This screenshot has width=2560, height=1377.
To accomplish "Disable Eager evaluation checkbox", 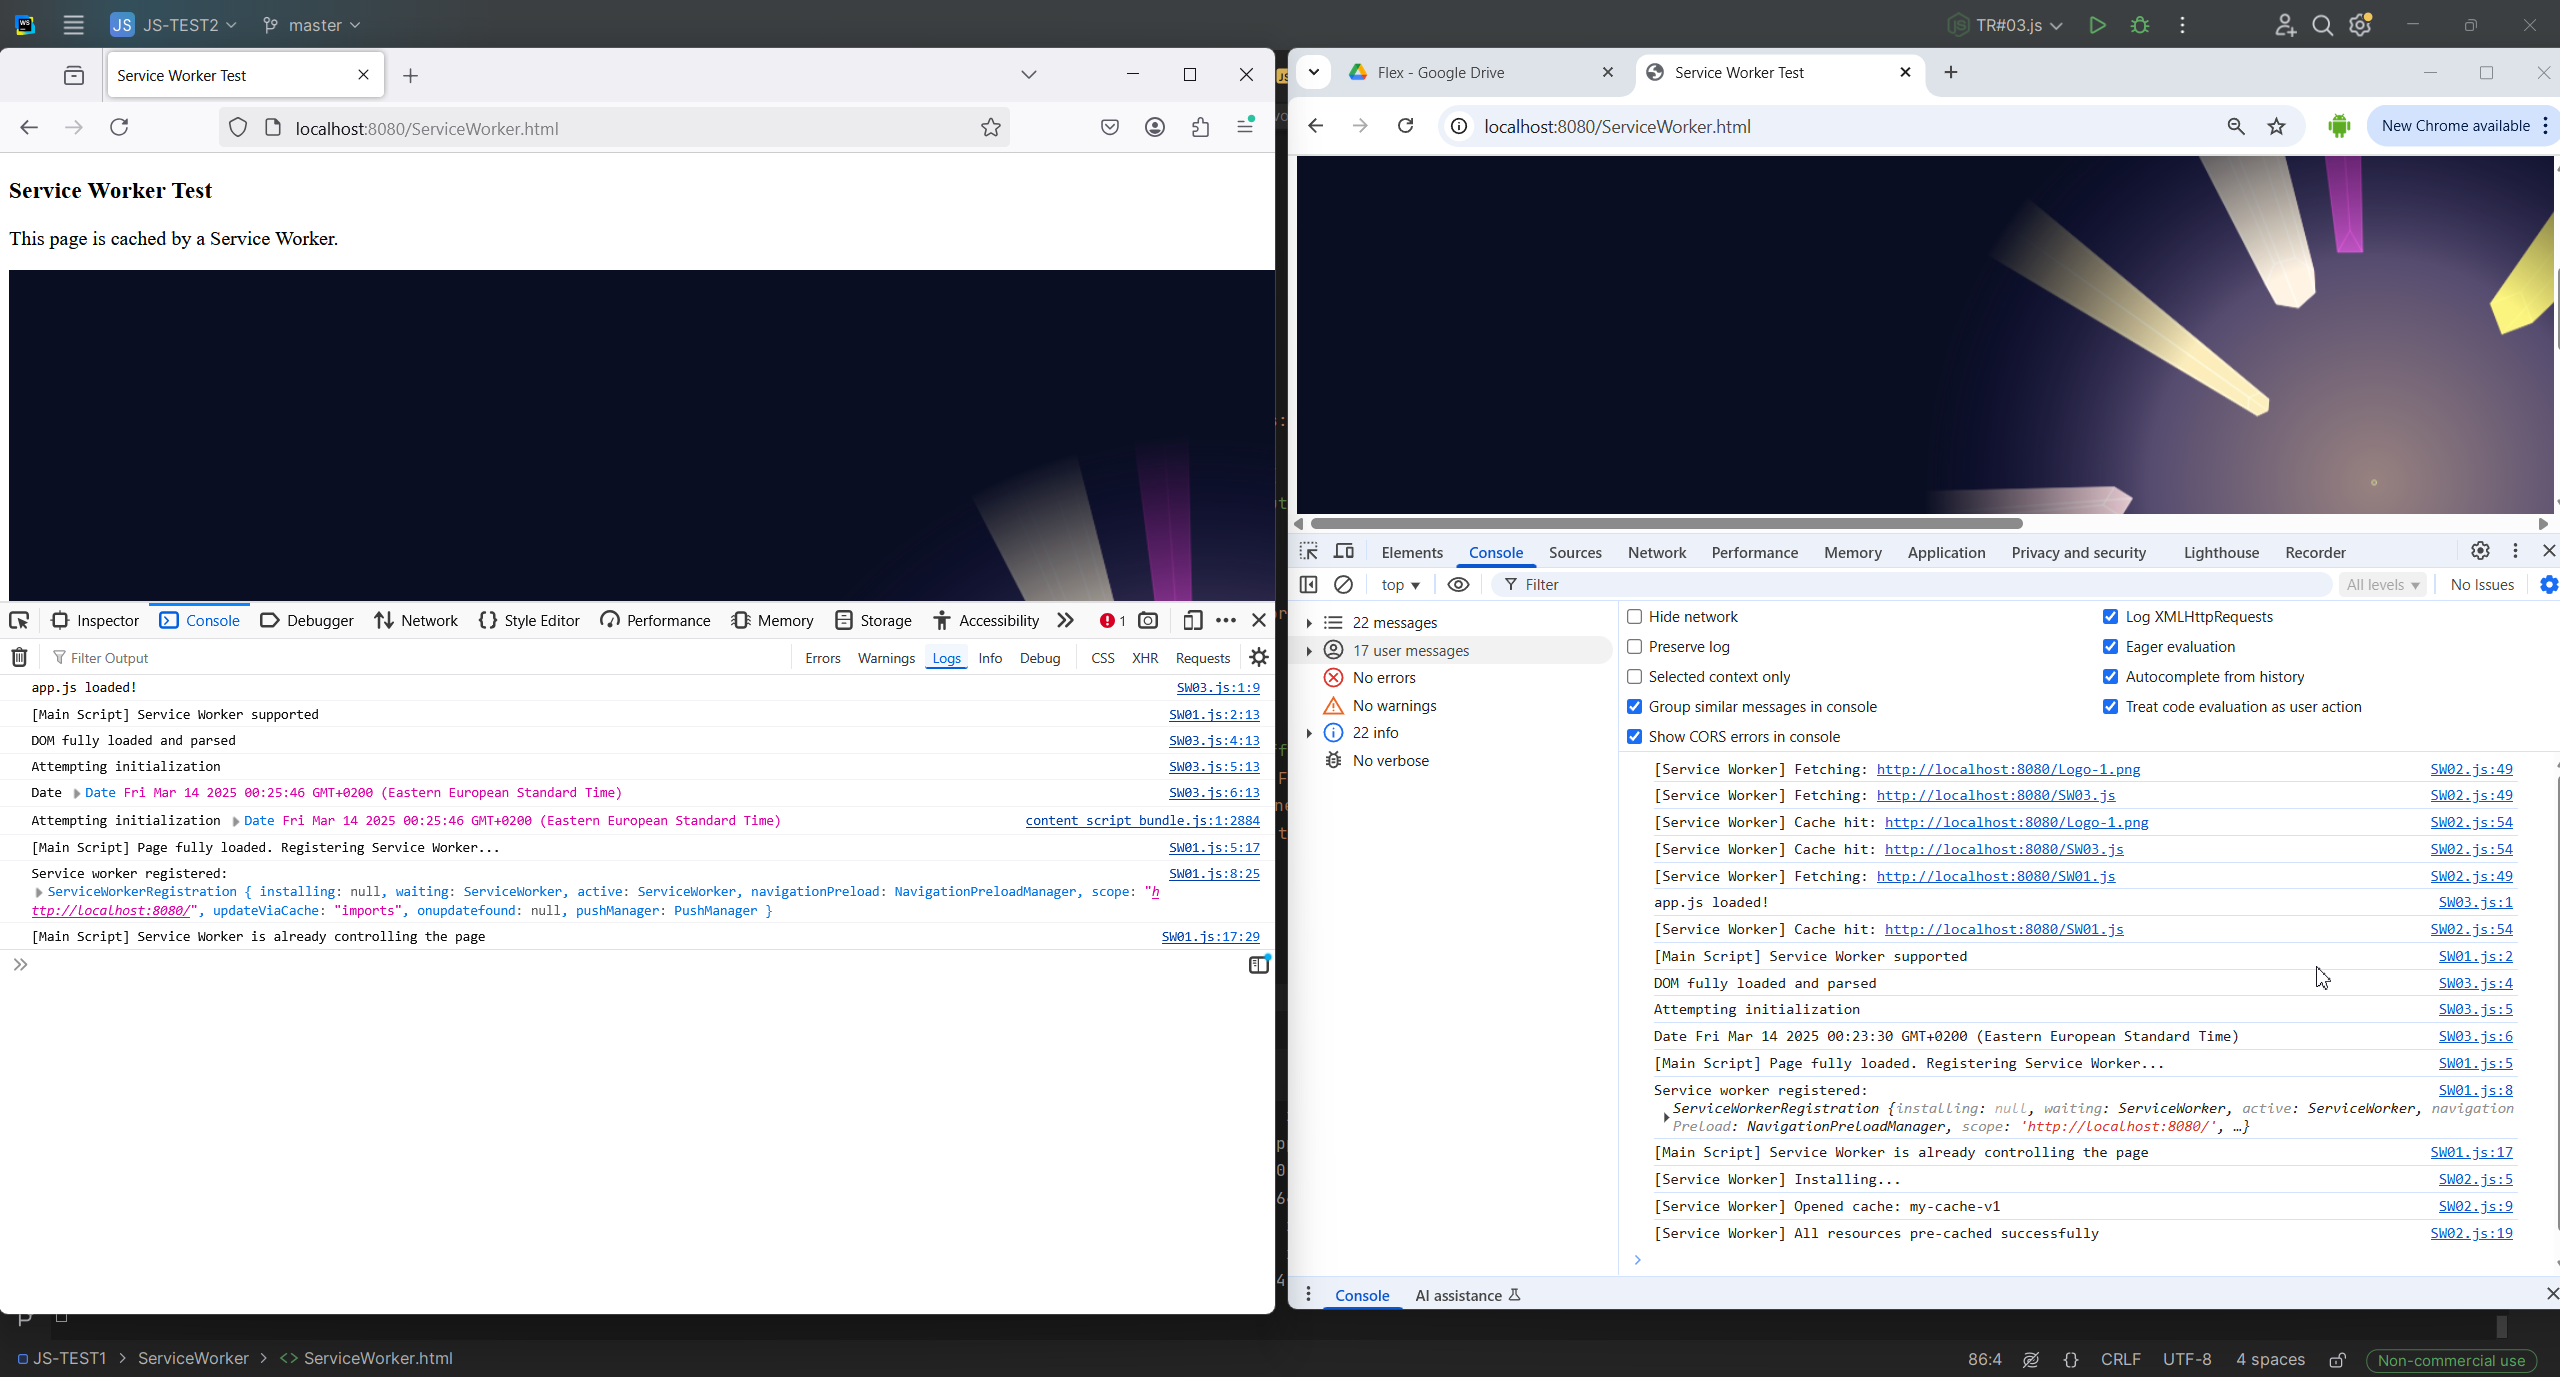I will point(2111,647).
